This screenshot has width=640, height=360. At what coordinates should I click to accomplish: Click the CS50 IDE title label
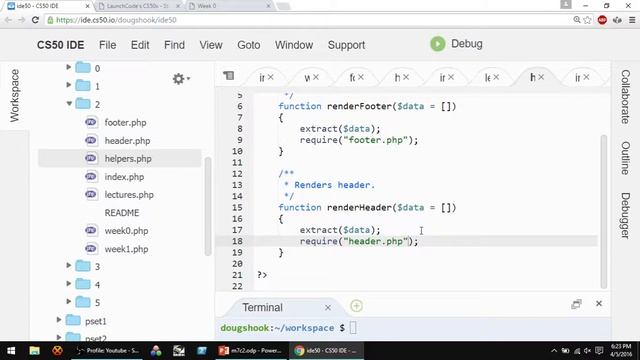[60, 45]
